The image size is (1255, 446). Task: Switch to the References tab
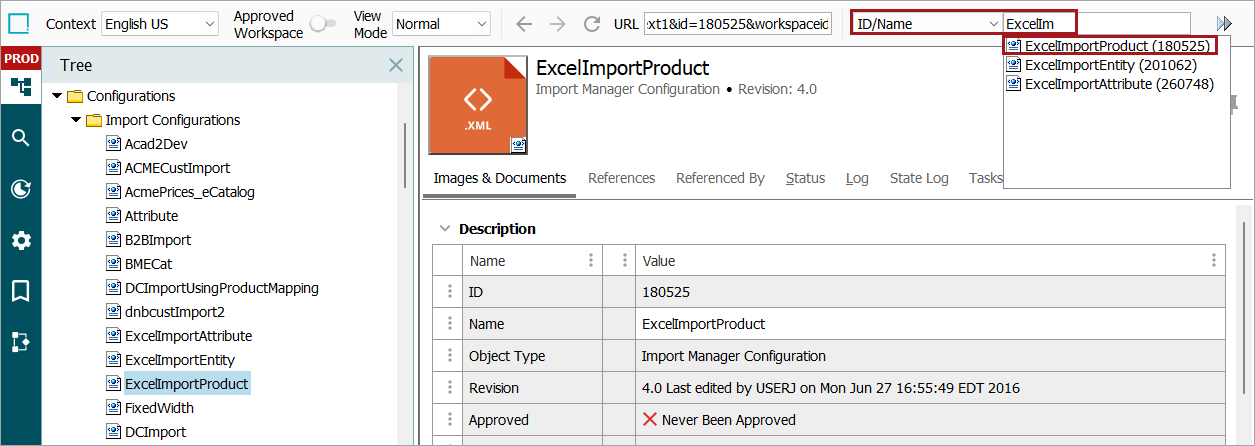[x=621, y=178]
